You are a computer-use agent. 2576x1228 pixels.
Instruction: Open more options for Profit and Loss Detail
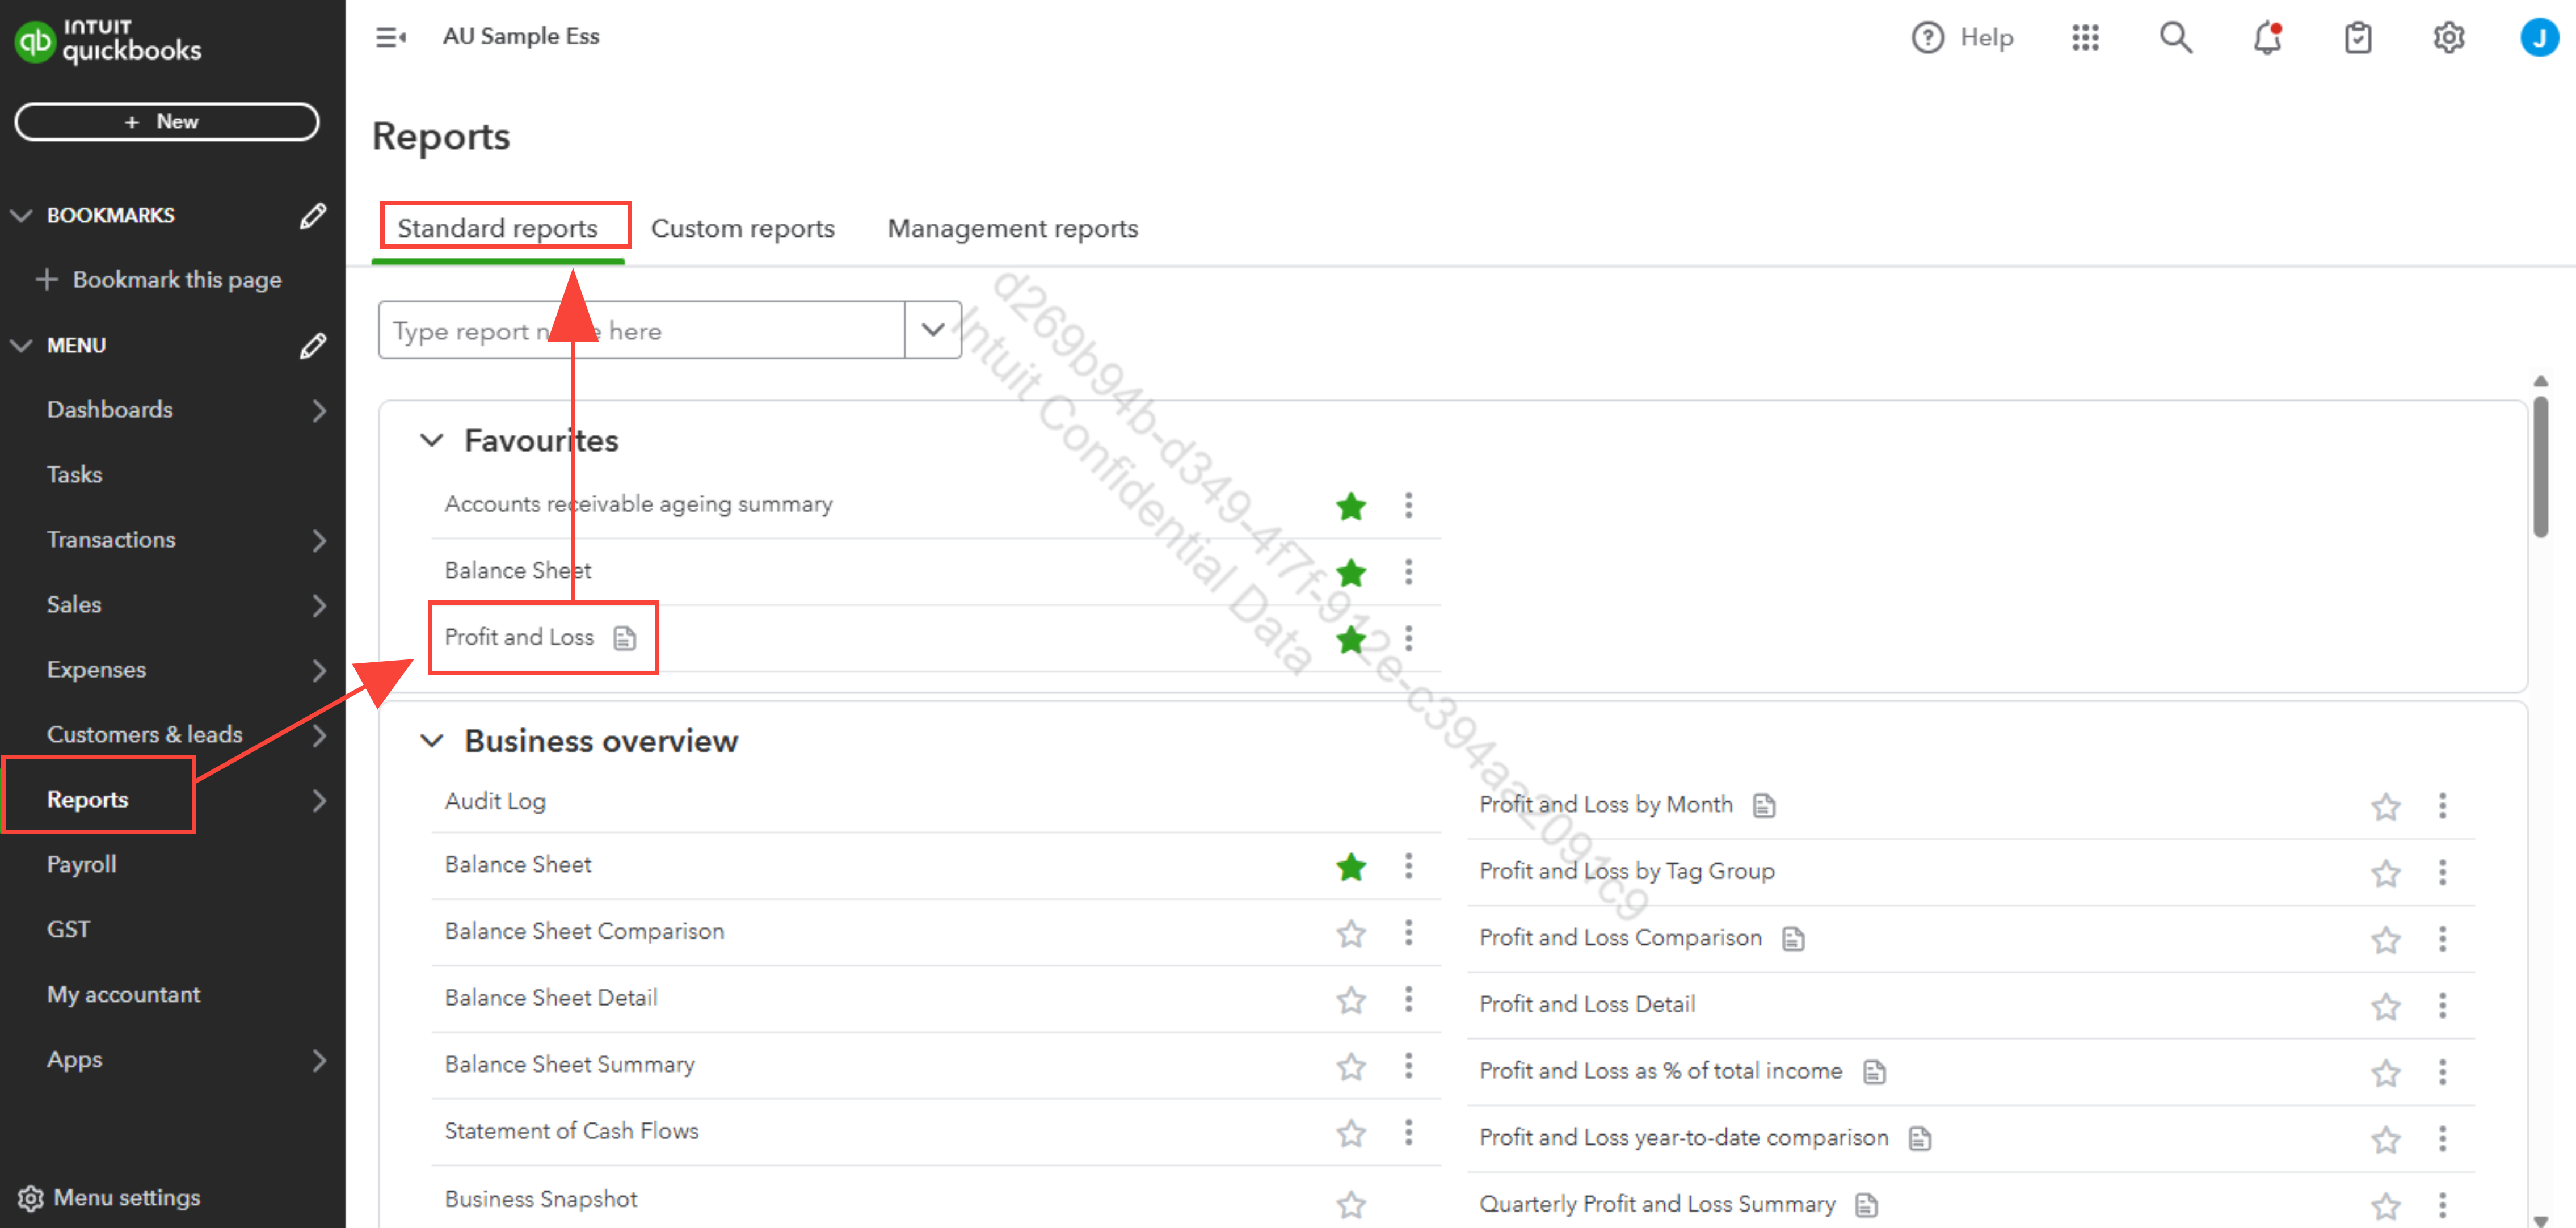pos(2442,1005)
